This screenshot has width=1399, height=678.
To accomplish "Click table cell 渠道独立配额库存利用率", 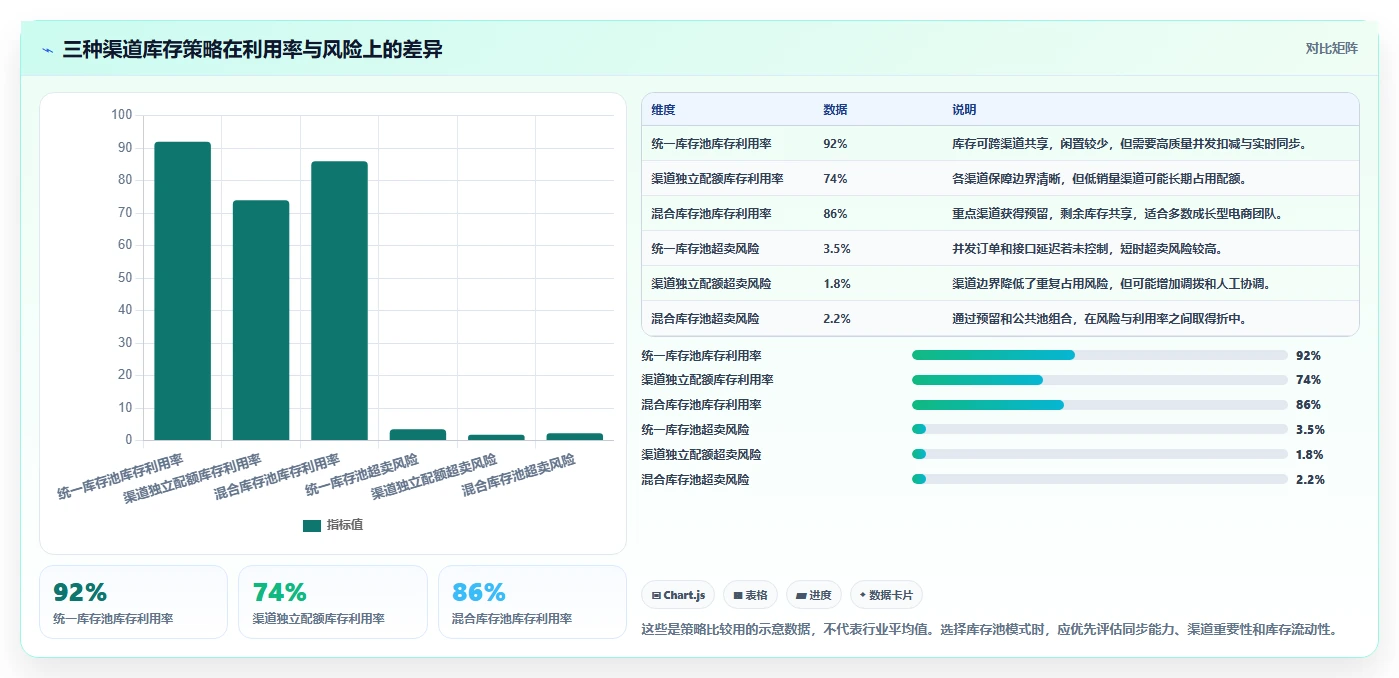I will pyautogui.click(x=717, y=179).
